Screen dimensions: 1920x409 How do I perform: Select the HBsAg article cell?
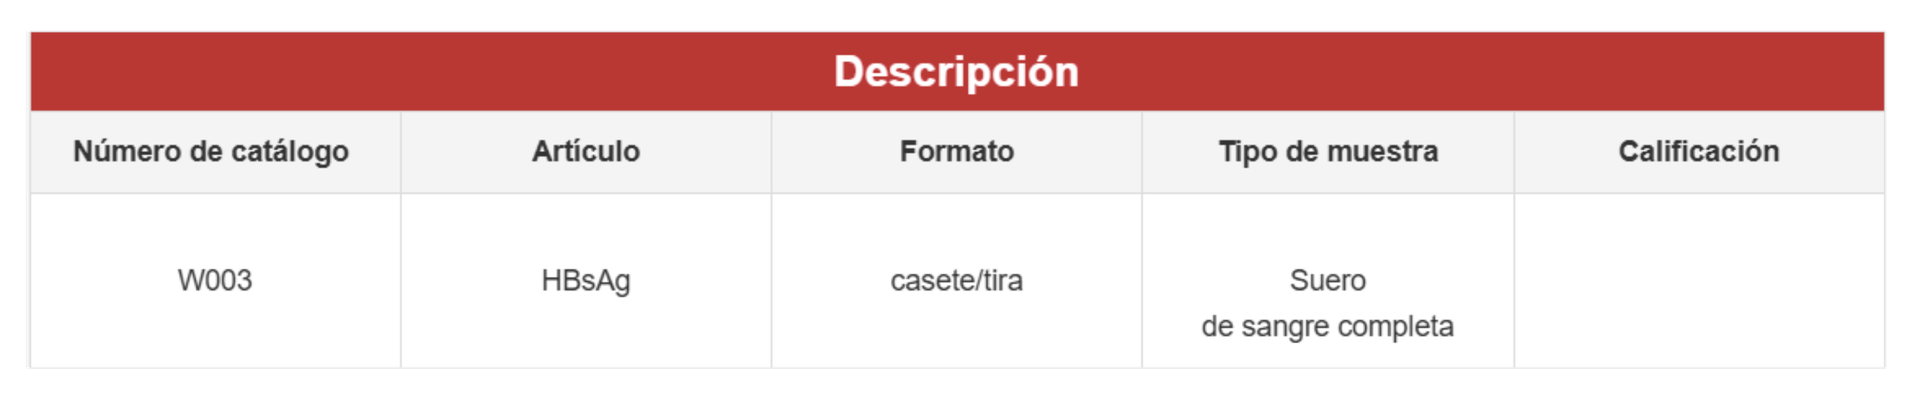click(x=586, y=280)
